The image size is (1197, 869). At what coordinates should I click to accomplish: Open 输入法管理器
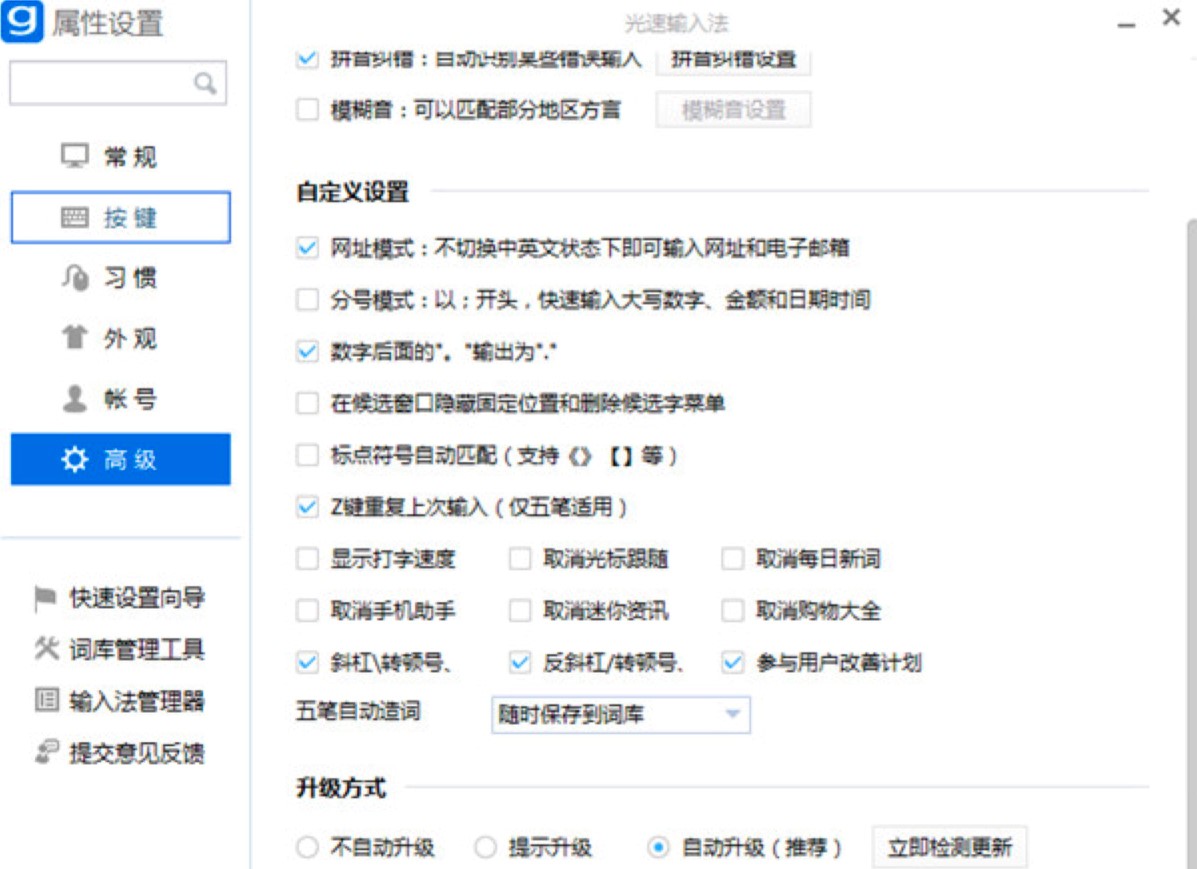(120, 701)
